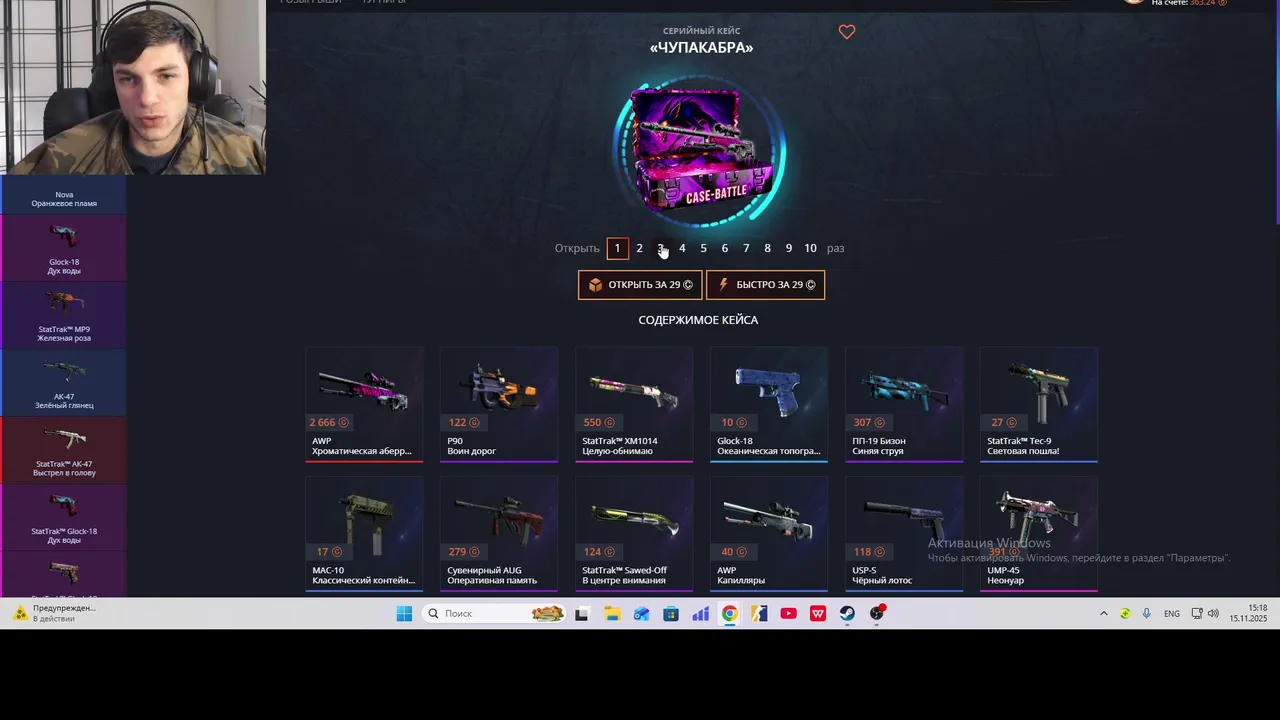Select open 6 times

point(725,248)
